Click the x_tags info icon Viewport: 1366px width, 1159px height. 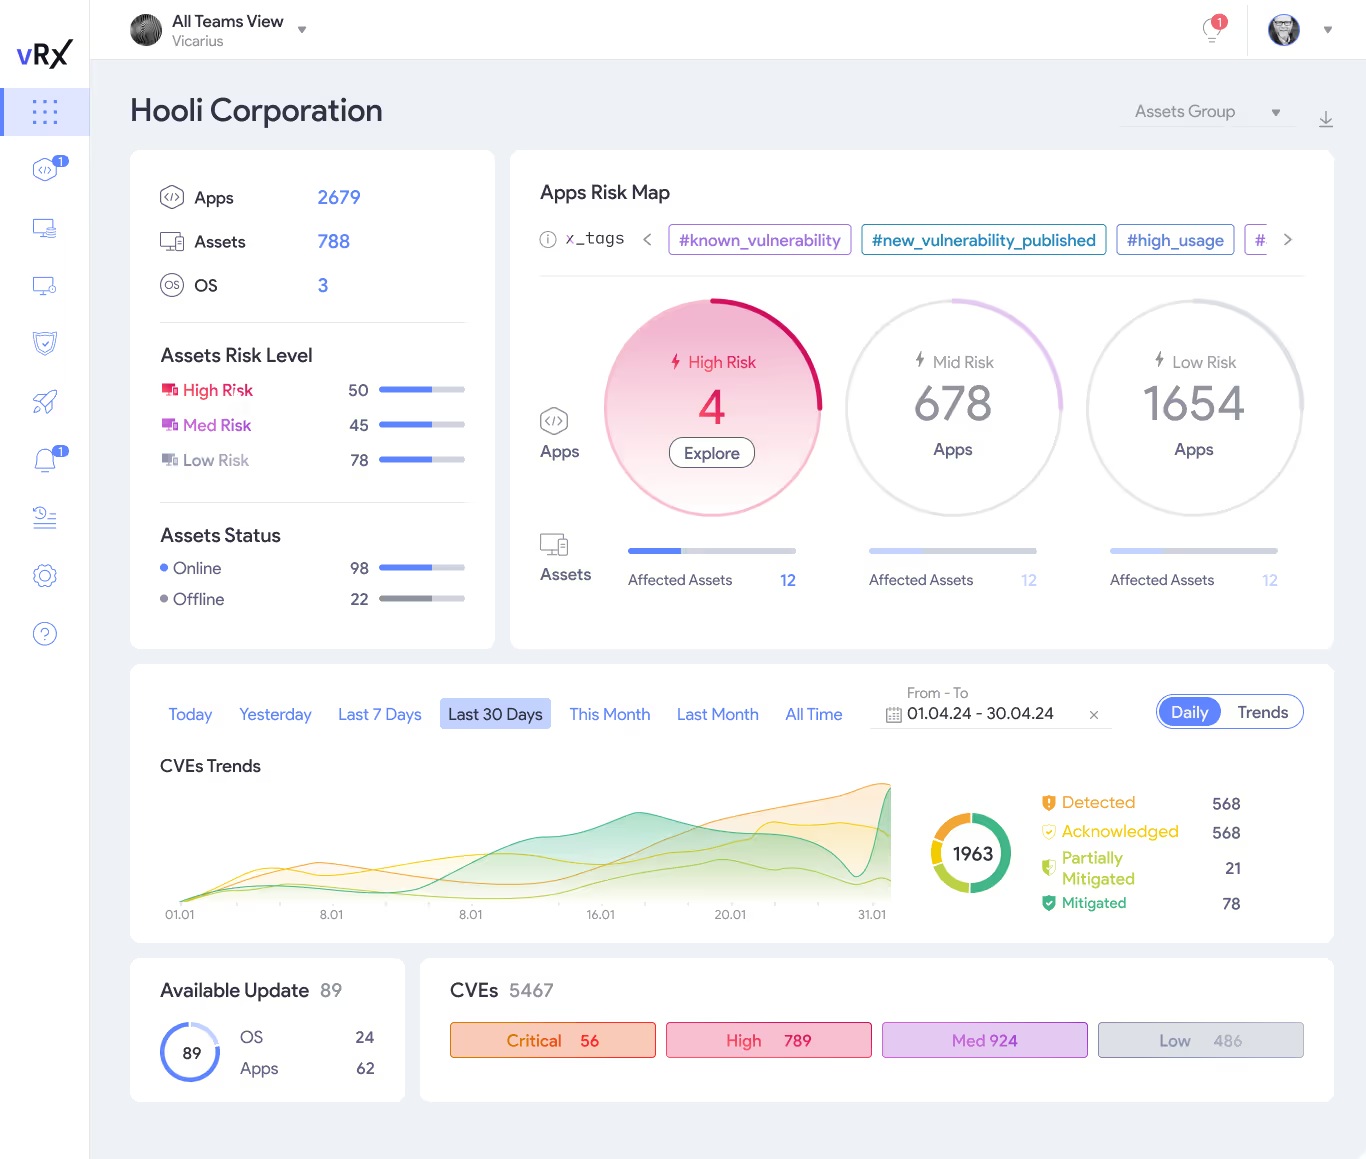pyautogui.click(x=548, y=239)
